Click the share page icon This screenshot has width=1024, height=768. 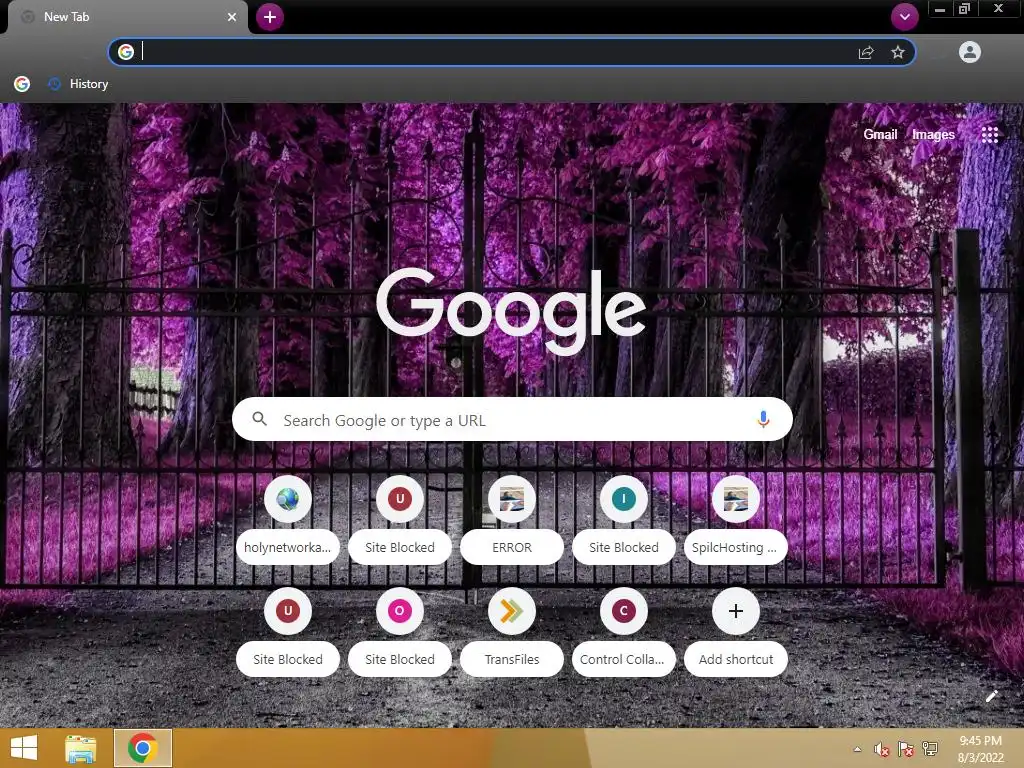866,52
